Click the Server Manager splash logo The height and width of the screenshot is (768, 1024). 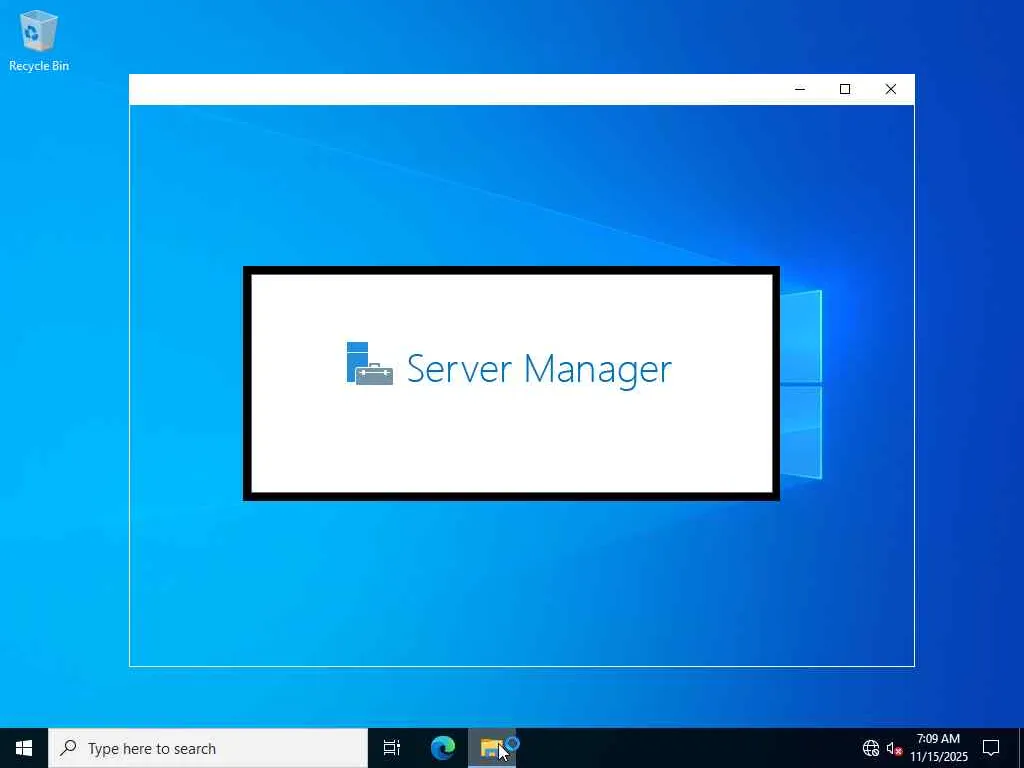[x=370, y=364]
